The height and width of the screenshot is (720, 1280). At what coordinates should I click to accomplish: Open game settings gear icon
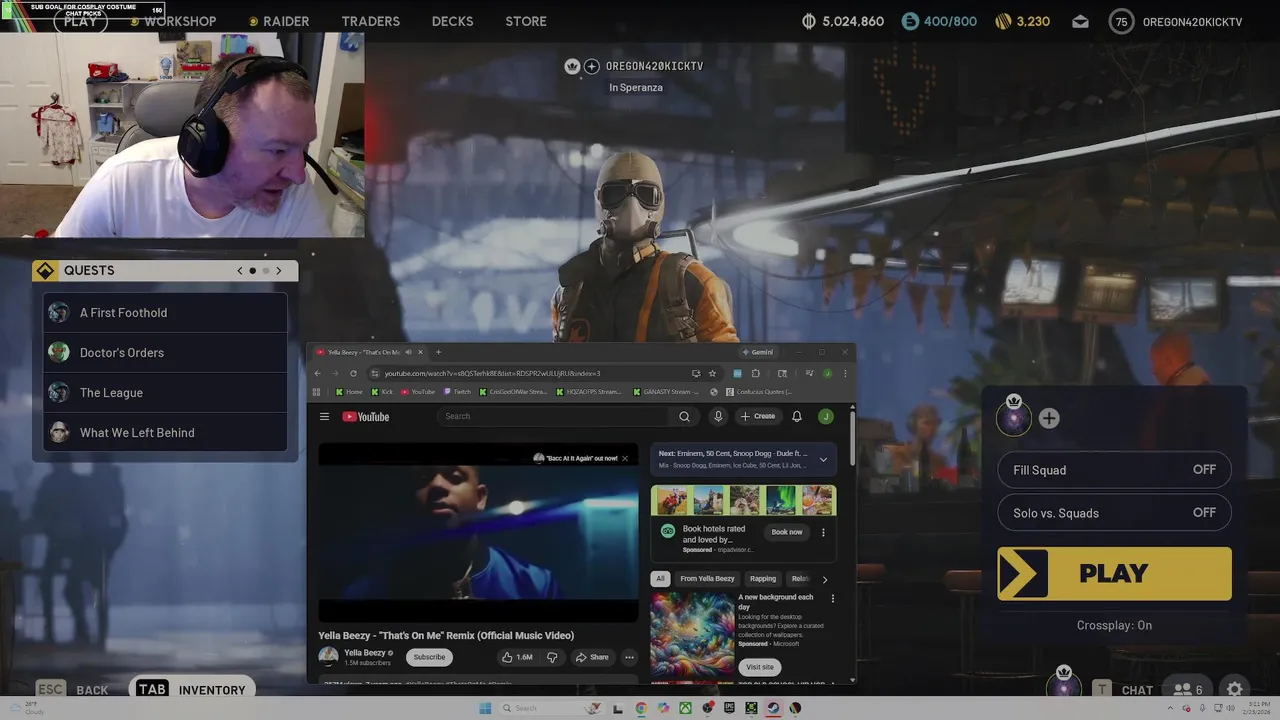(1235, 690)
